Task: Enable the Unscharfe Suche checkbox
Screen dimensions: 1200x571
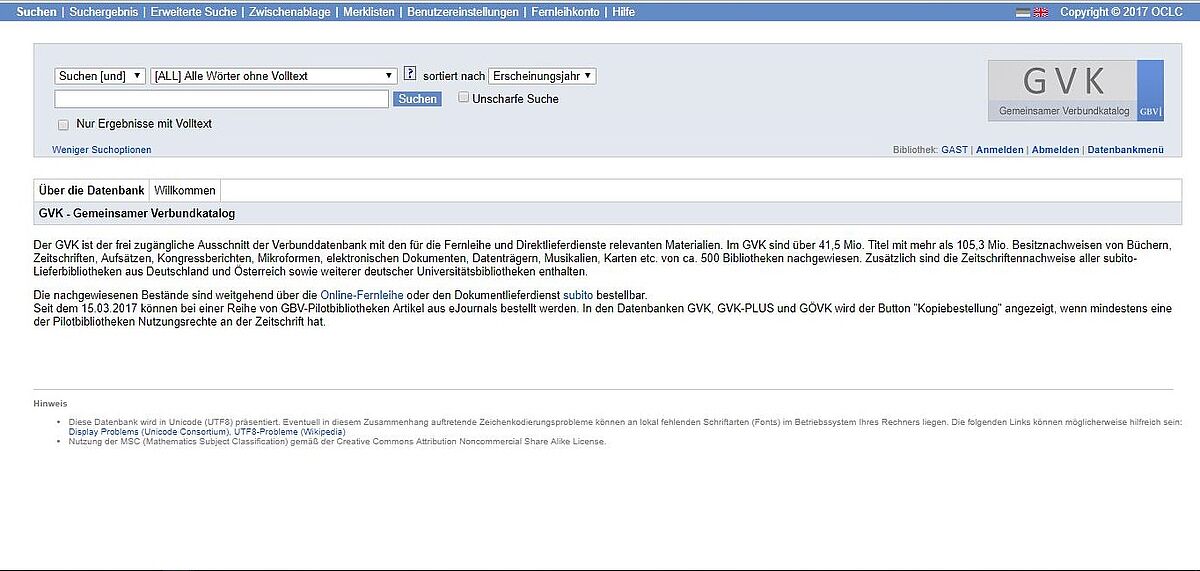Action: point(464,98)
